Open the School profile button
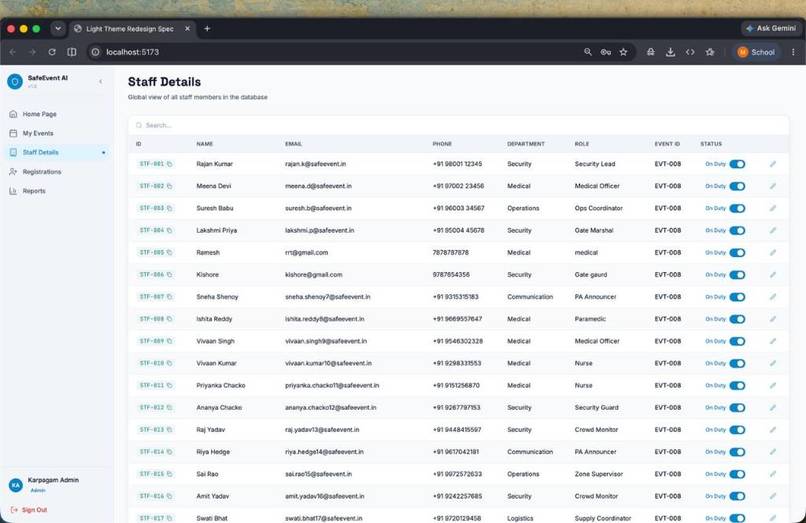 (756, 52)
